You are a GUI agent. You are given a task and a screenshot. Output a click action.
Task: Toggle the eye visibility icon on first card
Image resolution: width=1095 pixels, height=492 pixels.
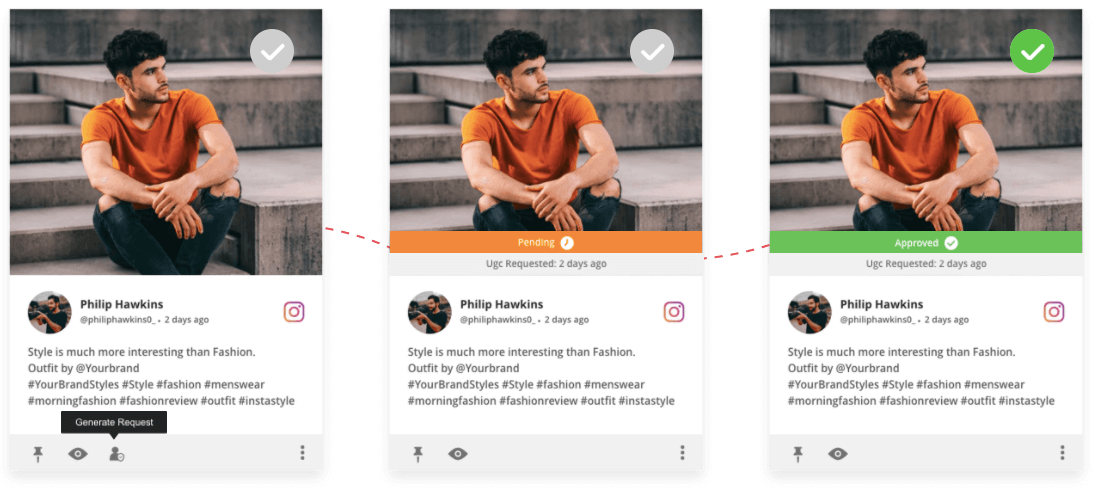point(78,454)
